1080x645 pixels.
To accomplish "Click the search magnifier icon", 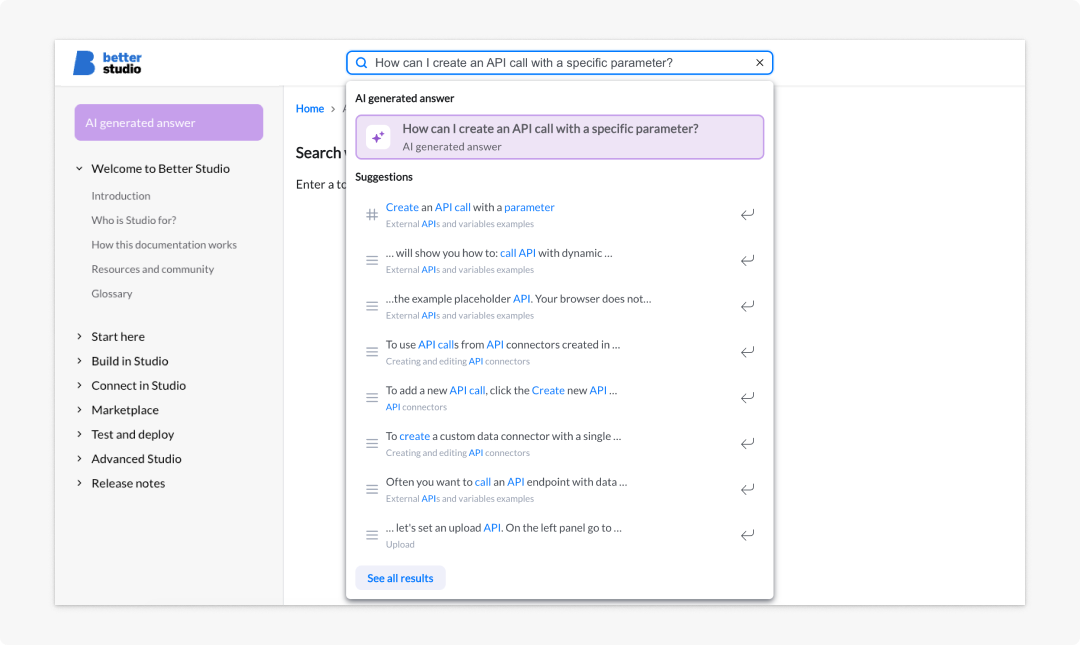I will (x=362, y=63).
